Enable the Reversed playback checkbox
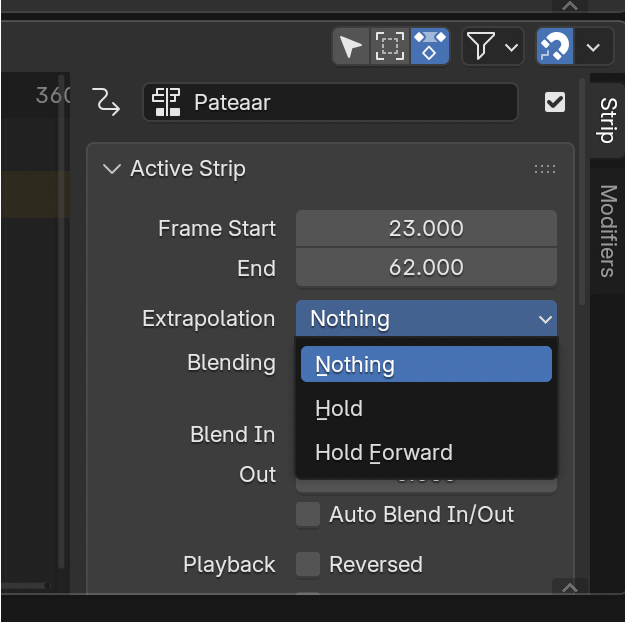The height and width of the screenshot is (622, 626). [x=309, y=565]
